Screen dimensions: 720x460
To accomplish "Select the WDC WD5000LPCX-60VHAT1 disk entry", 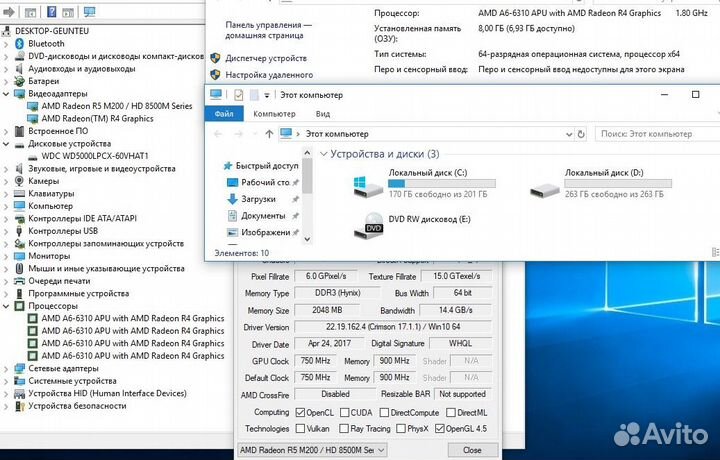I will (95, 156).
